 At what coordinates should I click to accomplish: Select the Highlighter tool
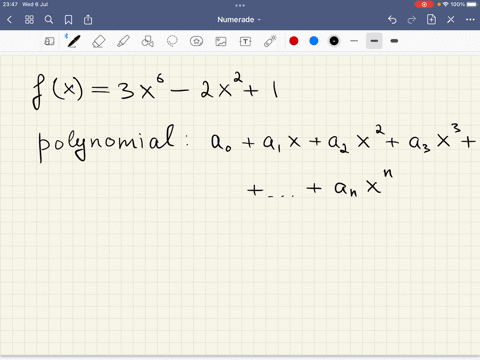pyautogui.click(x=123, y=41)
